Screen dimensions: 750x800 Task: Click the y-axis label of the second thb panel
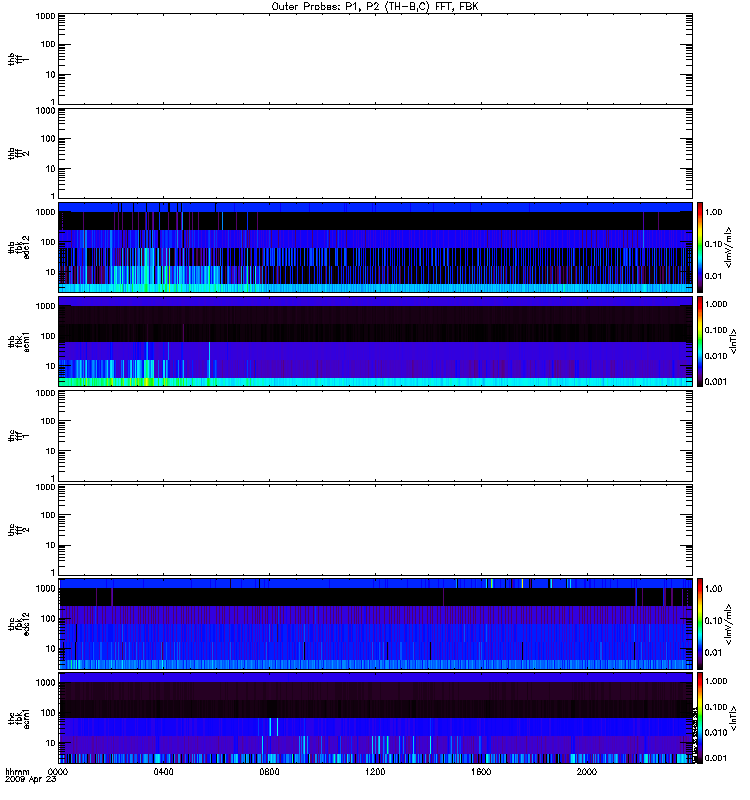coord(19,154)
